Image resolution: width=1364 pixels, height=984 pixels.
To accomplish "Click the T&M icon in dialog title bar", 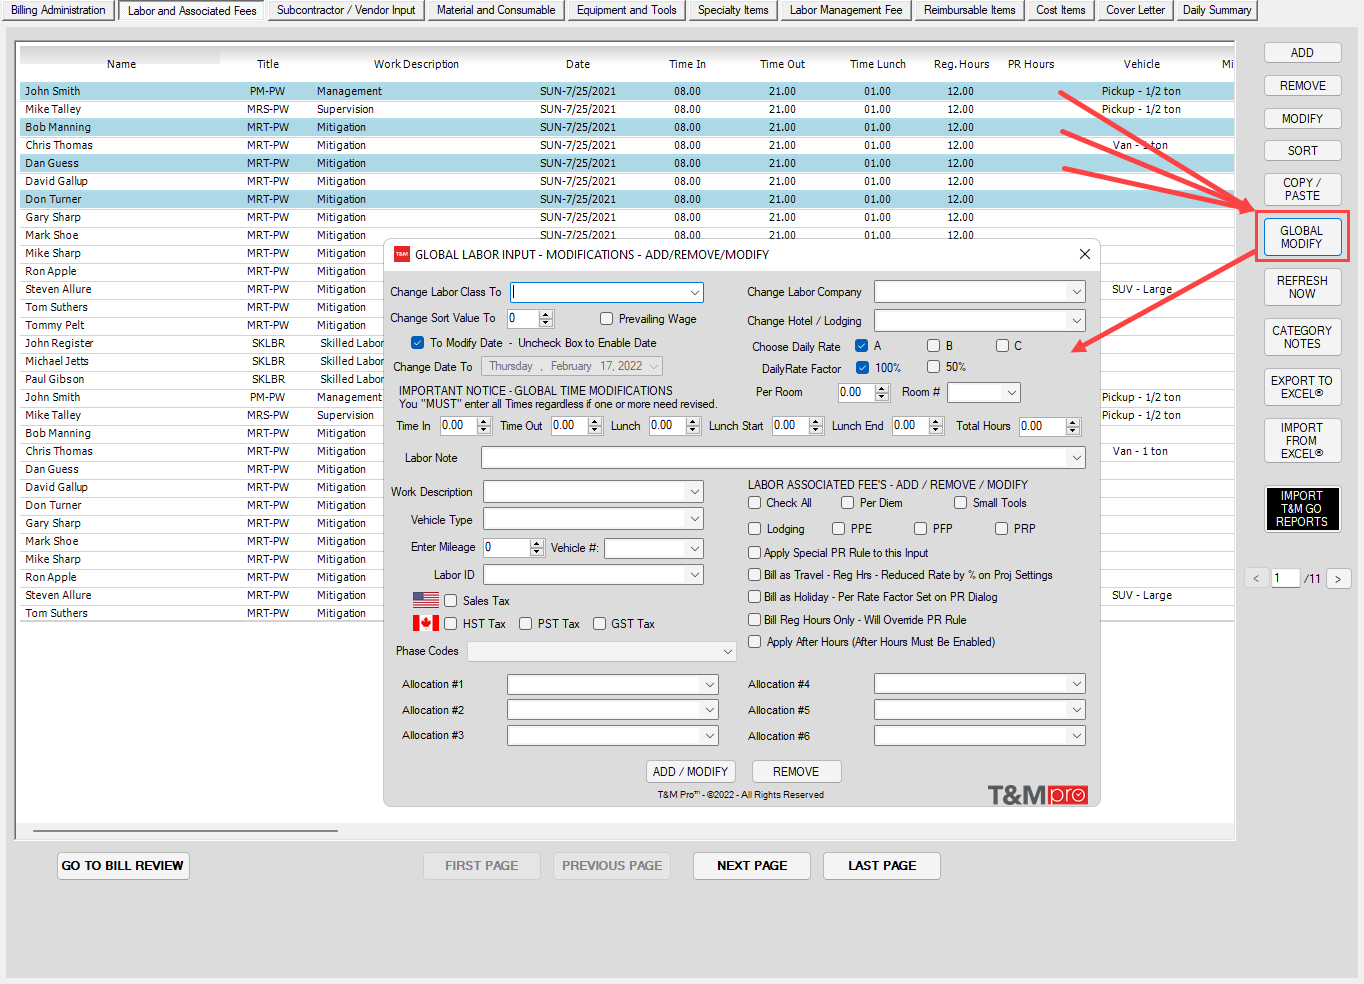I will tap(402, 254).
